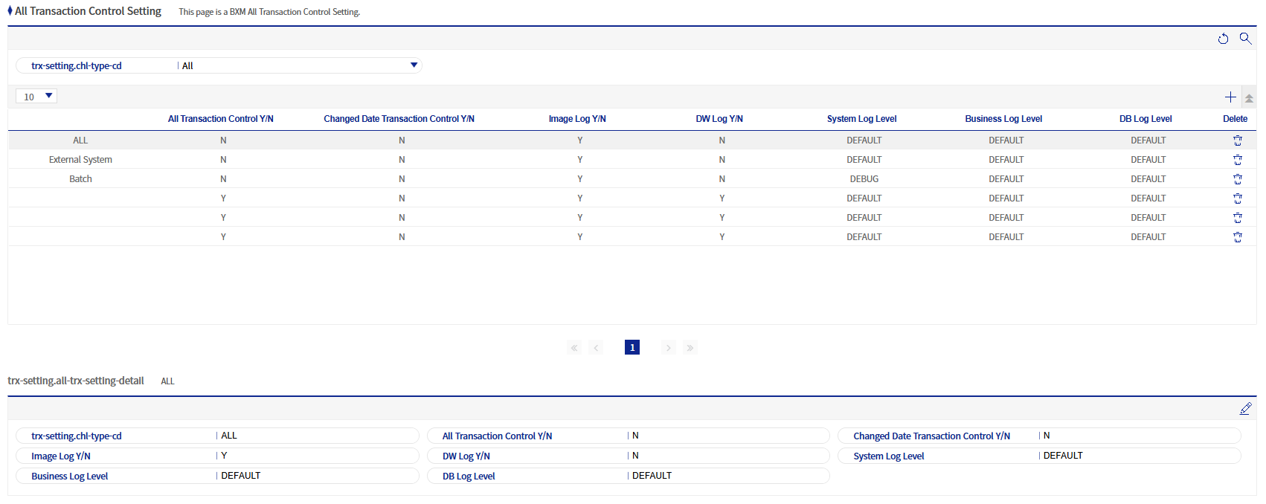Jump to the last page
1266x504 pixels.
click(x=690, y=348)
